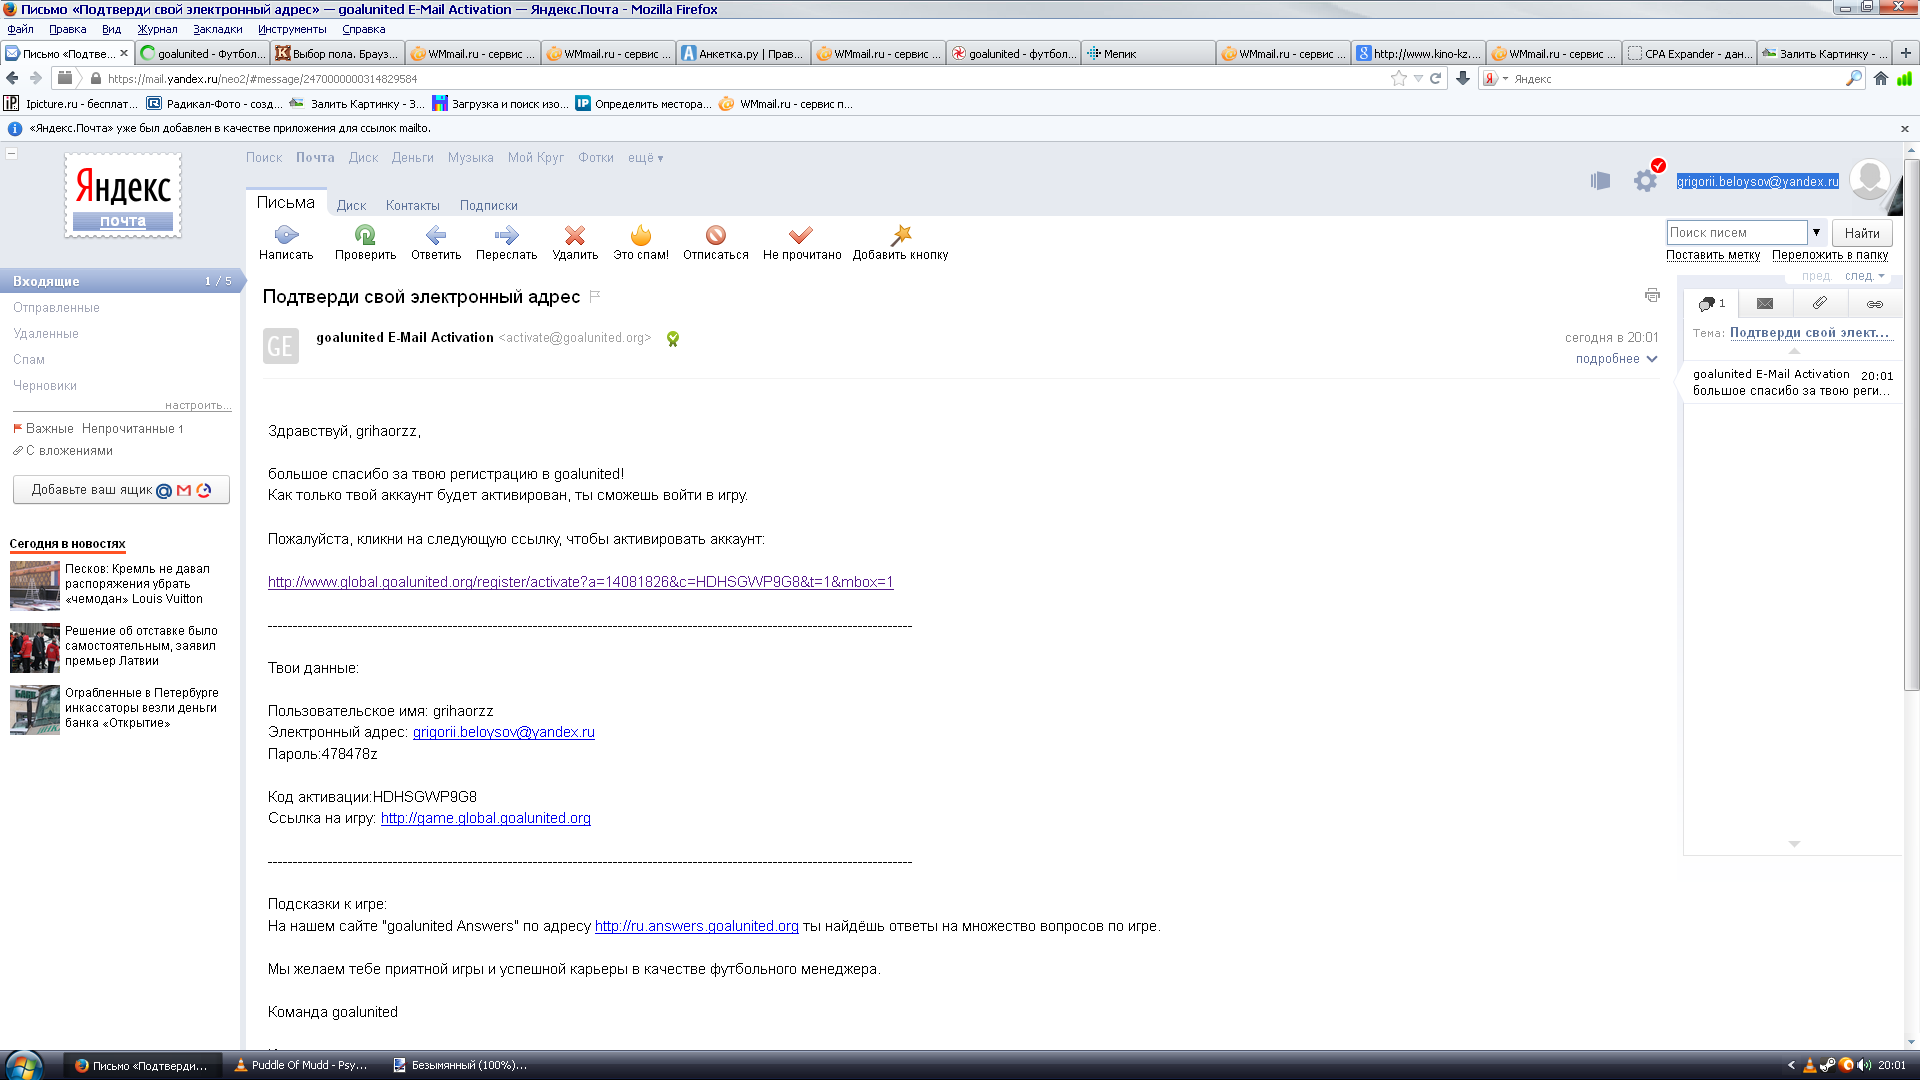Viewport: 1920px width, 1080px height.
Task: Collapse thread list with the up arrow in the right panel
Action: [1794, 351]
